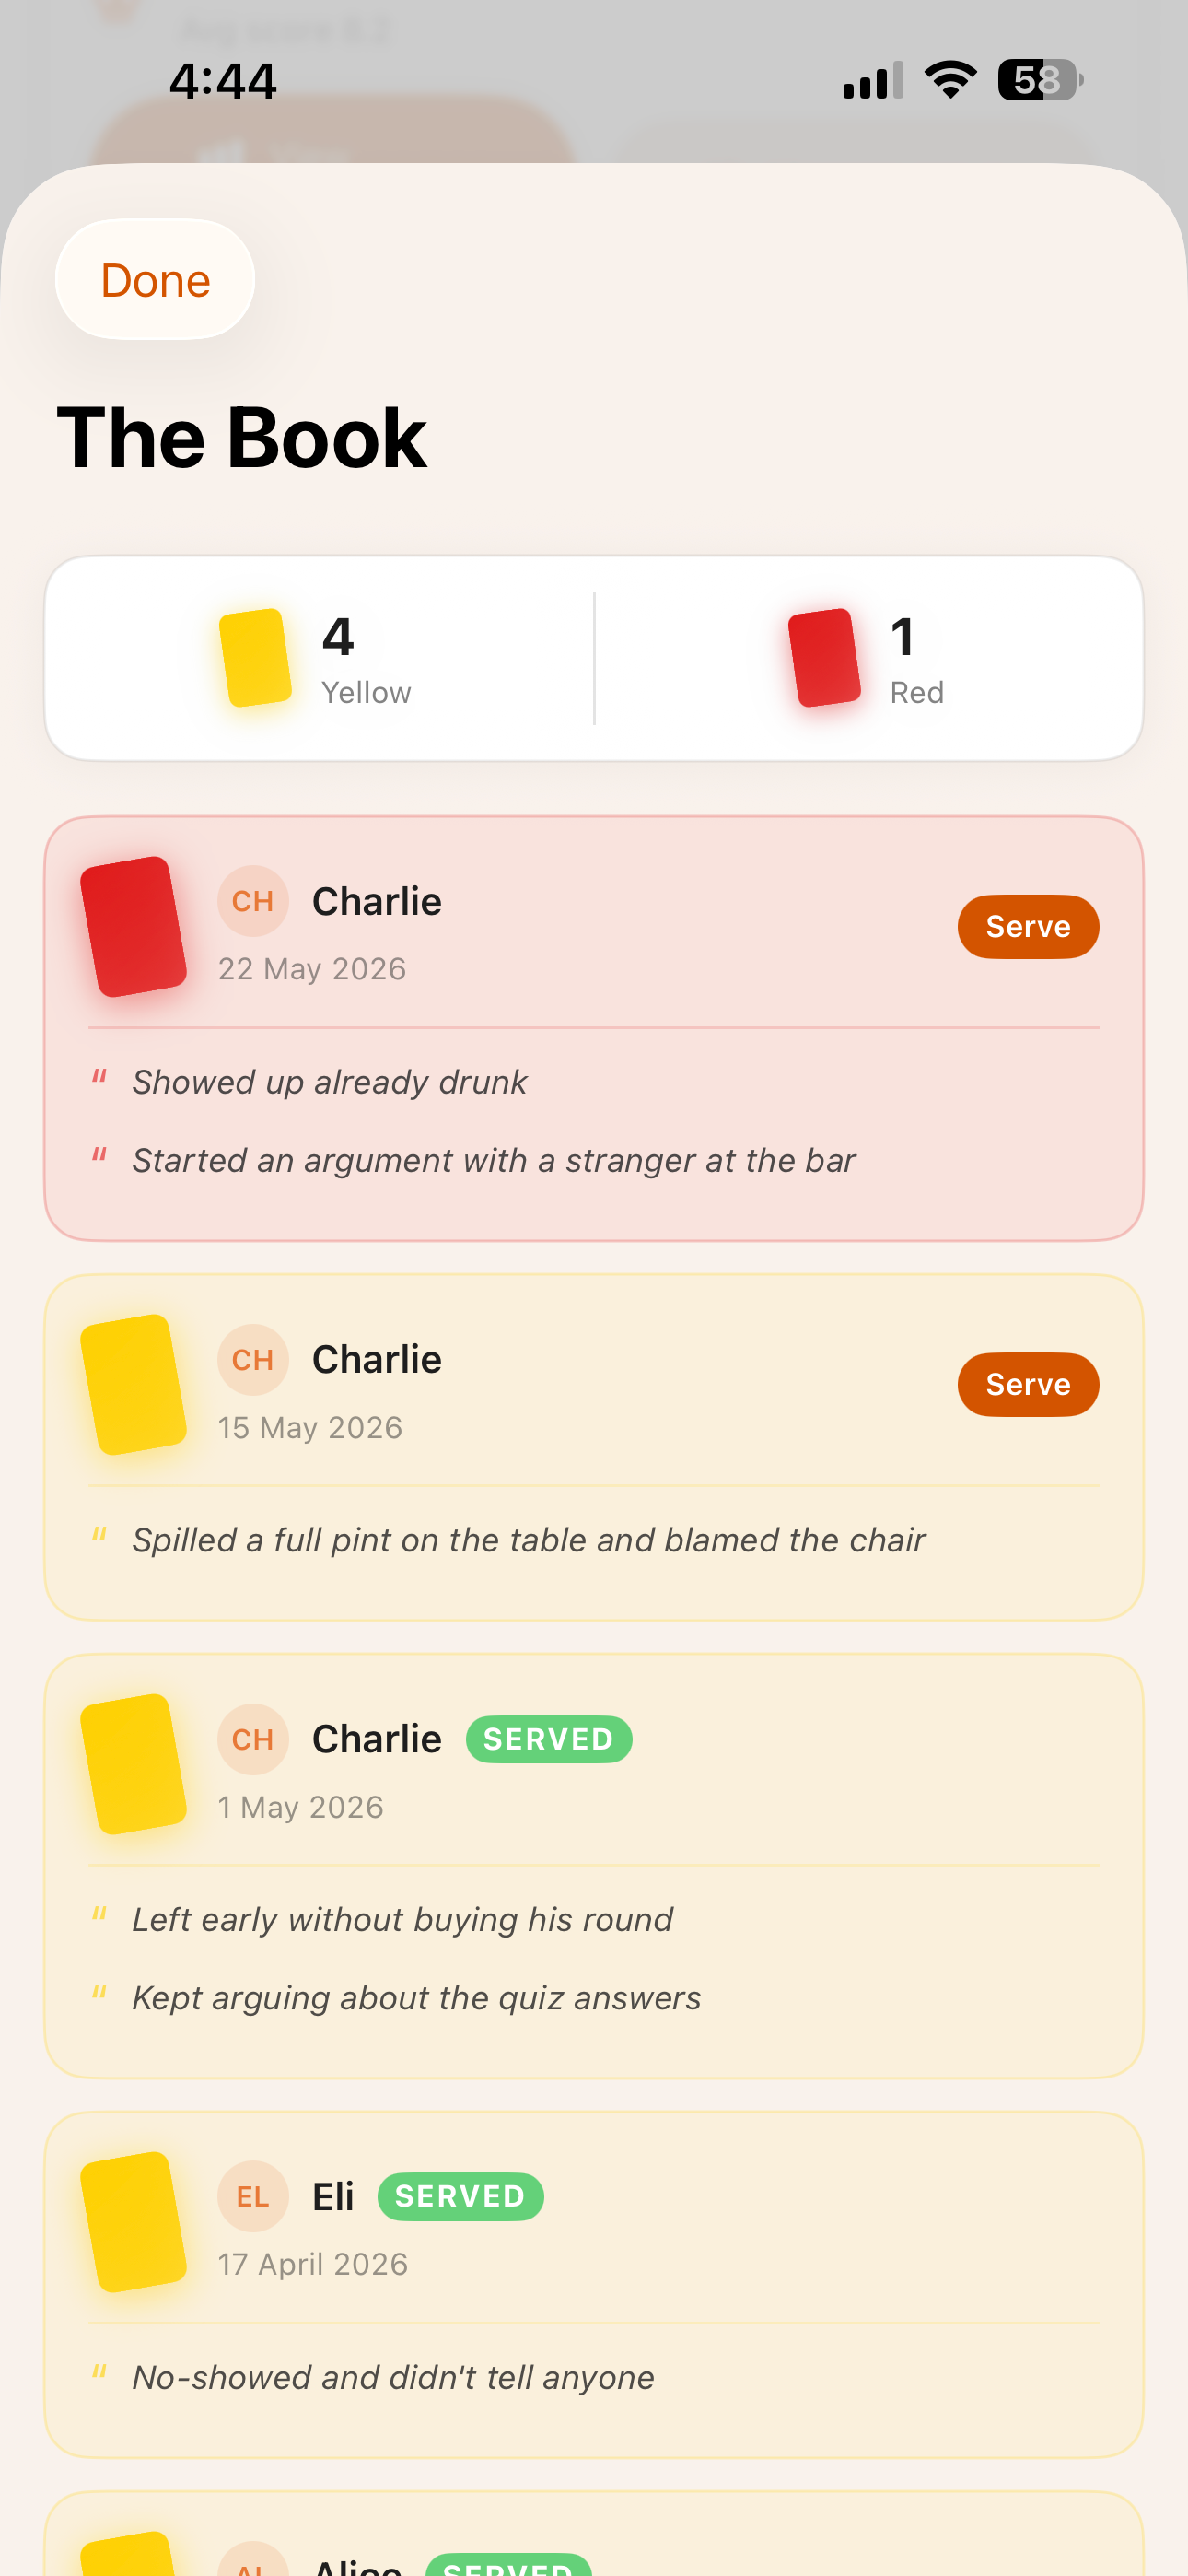Tap the yellow card icon in summary
The height and width of the screenshot is (2576, 1188).
[255, 658]
